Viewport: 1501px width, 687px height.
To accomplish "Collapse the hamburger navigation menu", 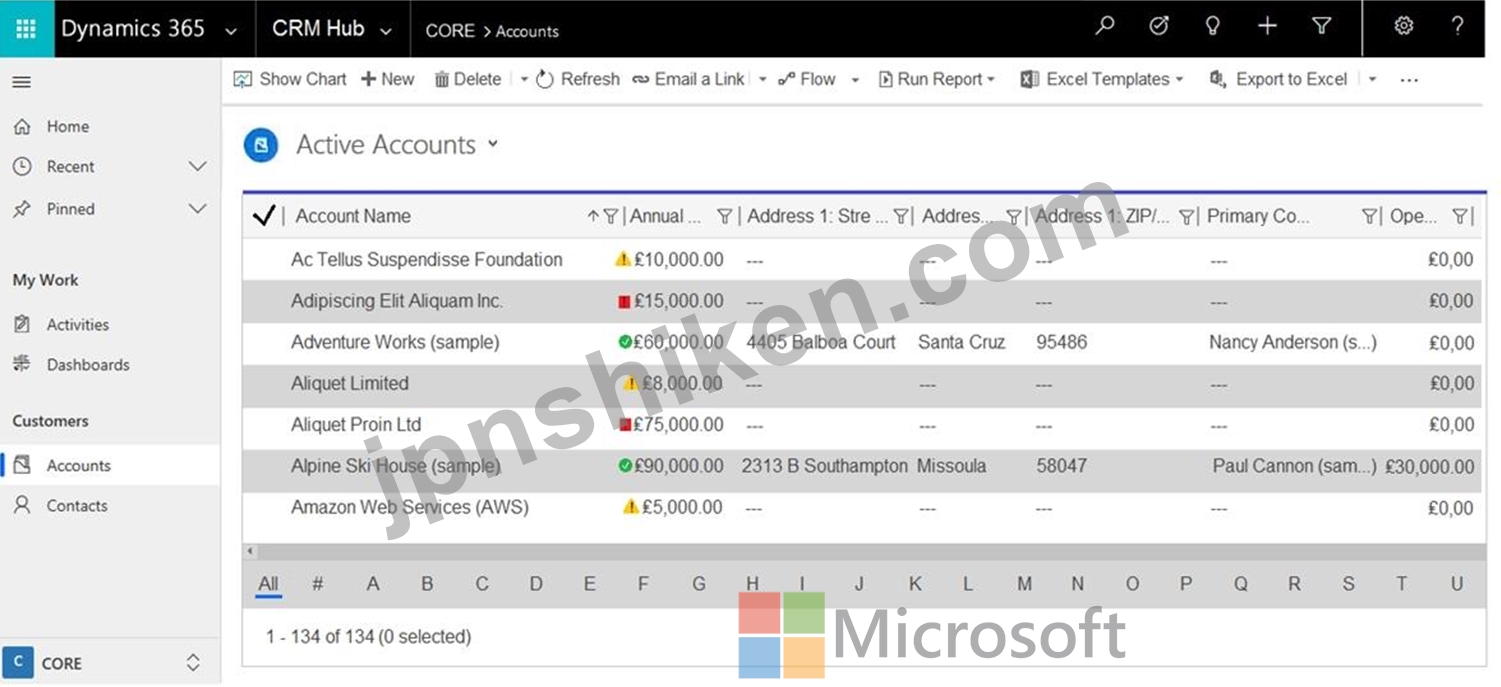I will click(21, 82).
